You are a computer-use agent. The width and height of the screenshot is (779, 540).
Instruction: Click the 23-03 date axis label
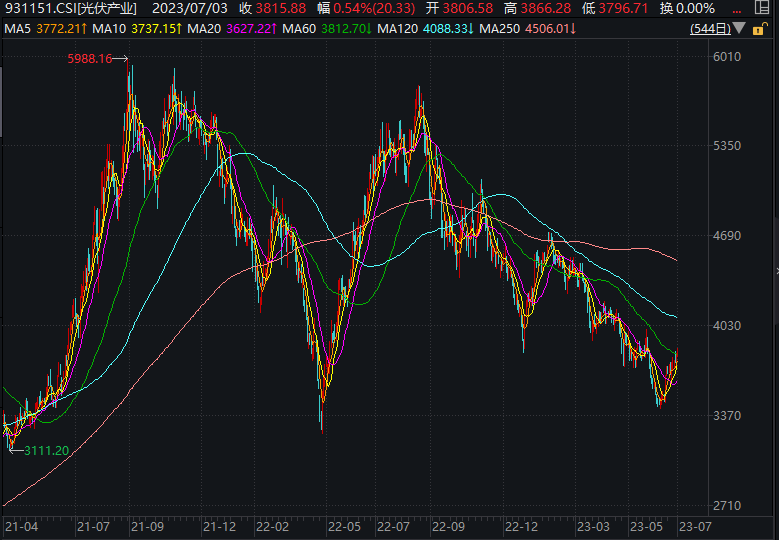(593, 527)
